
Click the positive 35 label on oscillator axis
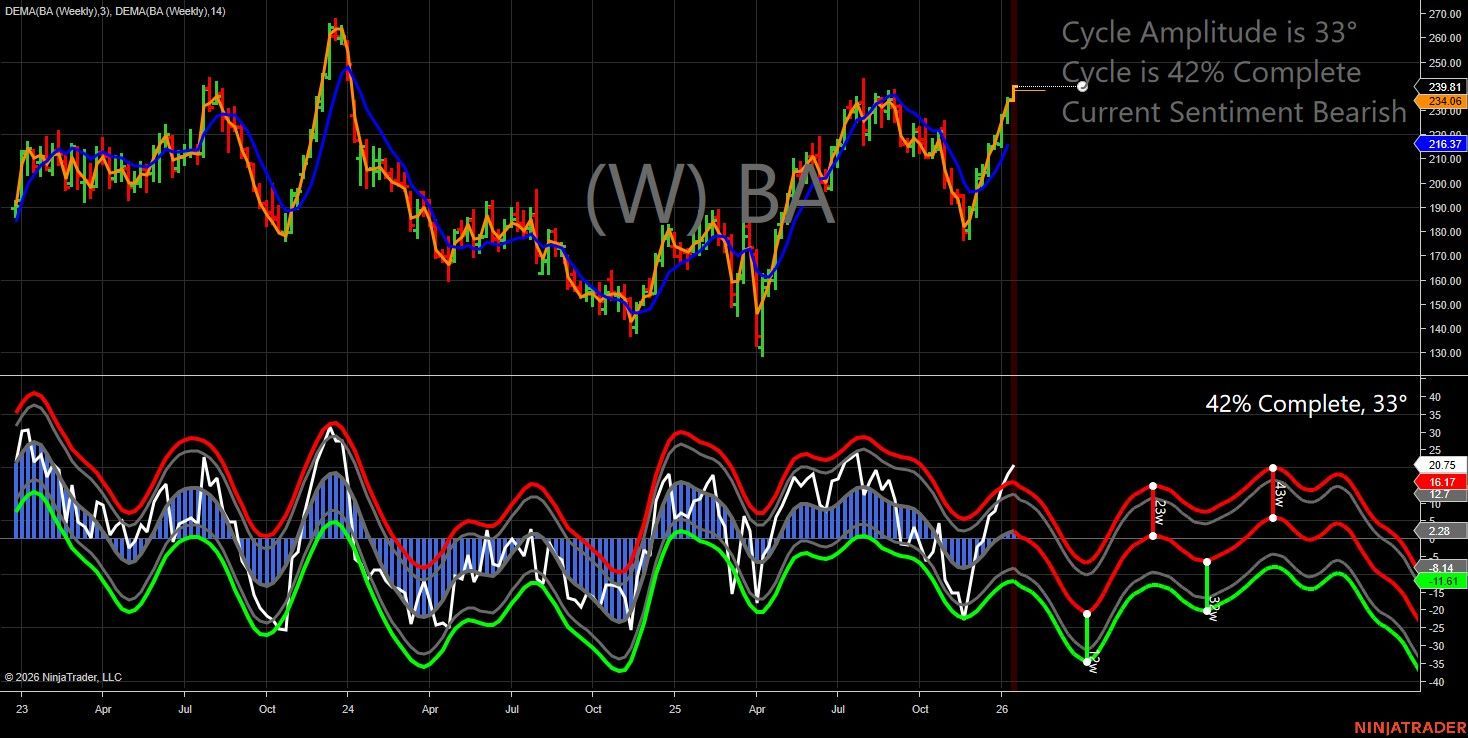pos(1434,415)
